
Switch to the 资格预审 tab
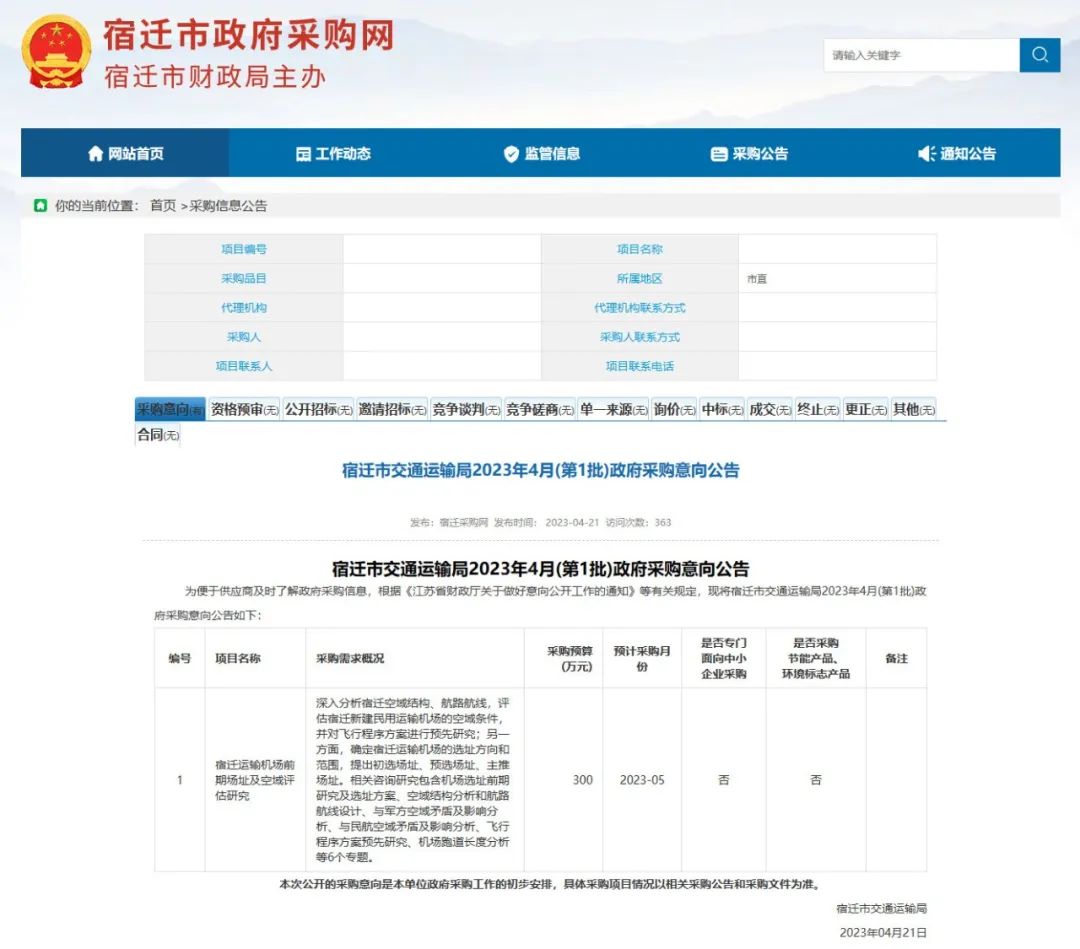point(244,410)
